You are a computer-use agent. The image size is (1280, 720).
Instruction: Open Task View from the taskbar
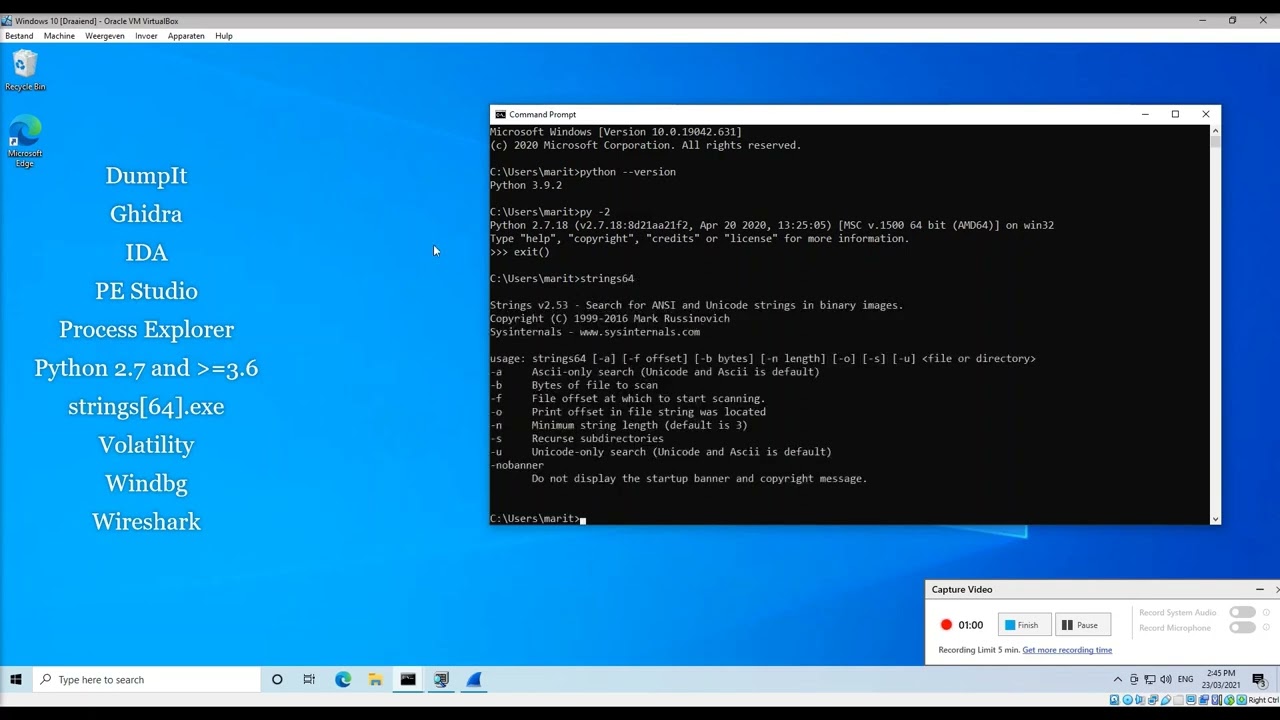coord(309,680)
